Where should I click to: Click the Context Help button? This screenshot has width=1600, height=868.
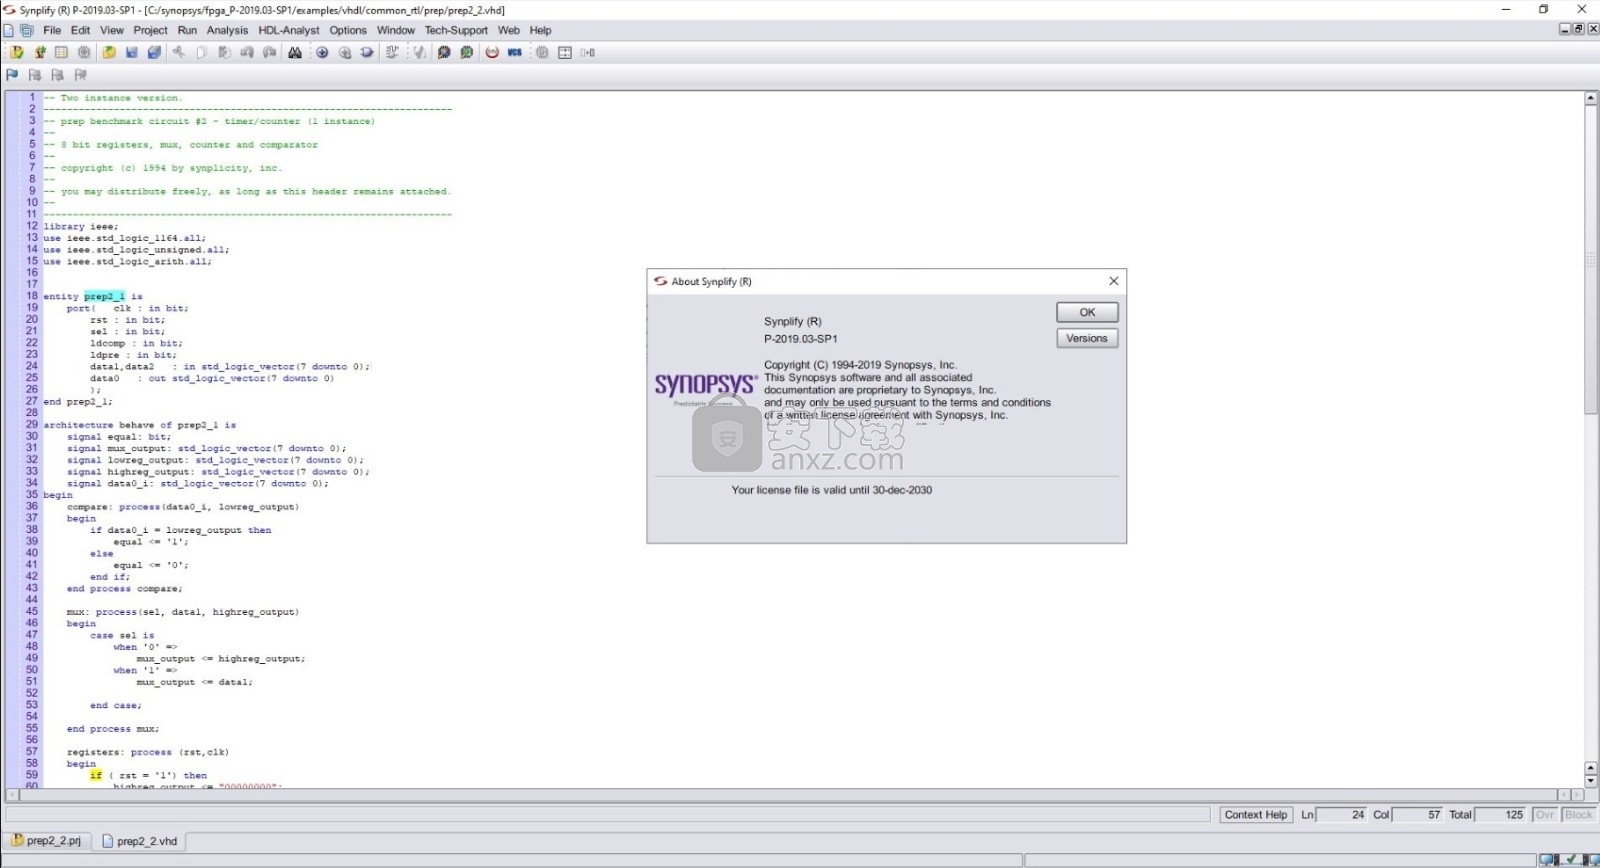point(1256,815)
